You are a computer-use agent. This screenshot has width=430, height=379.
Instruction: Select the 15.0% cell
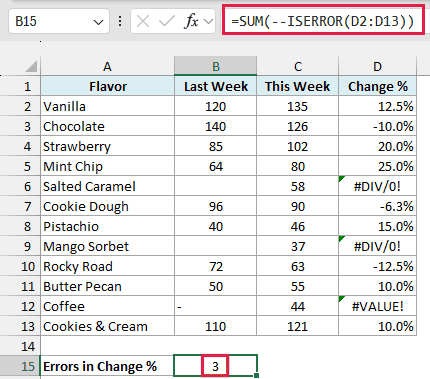tap(377, 226)
